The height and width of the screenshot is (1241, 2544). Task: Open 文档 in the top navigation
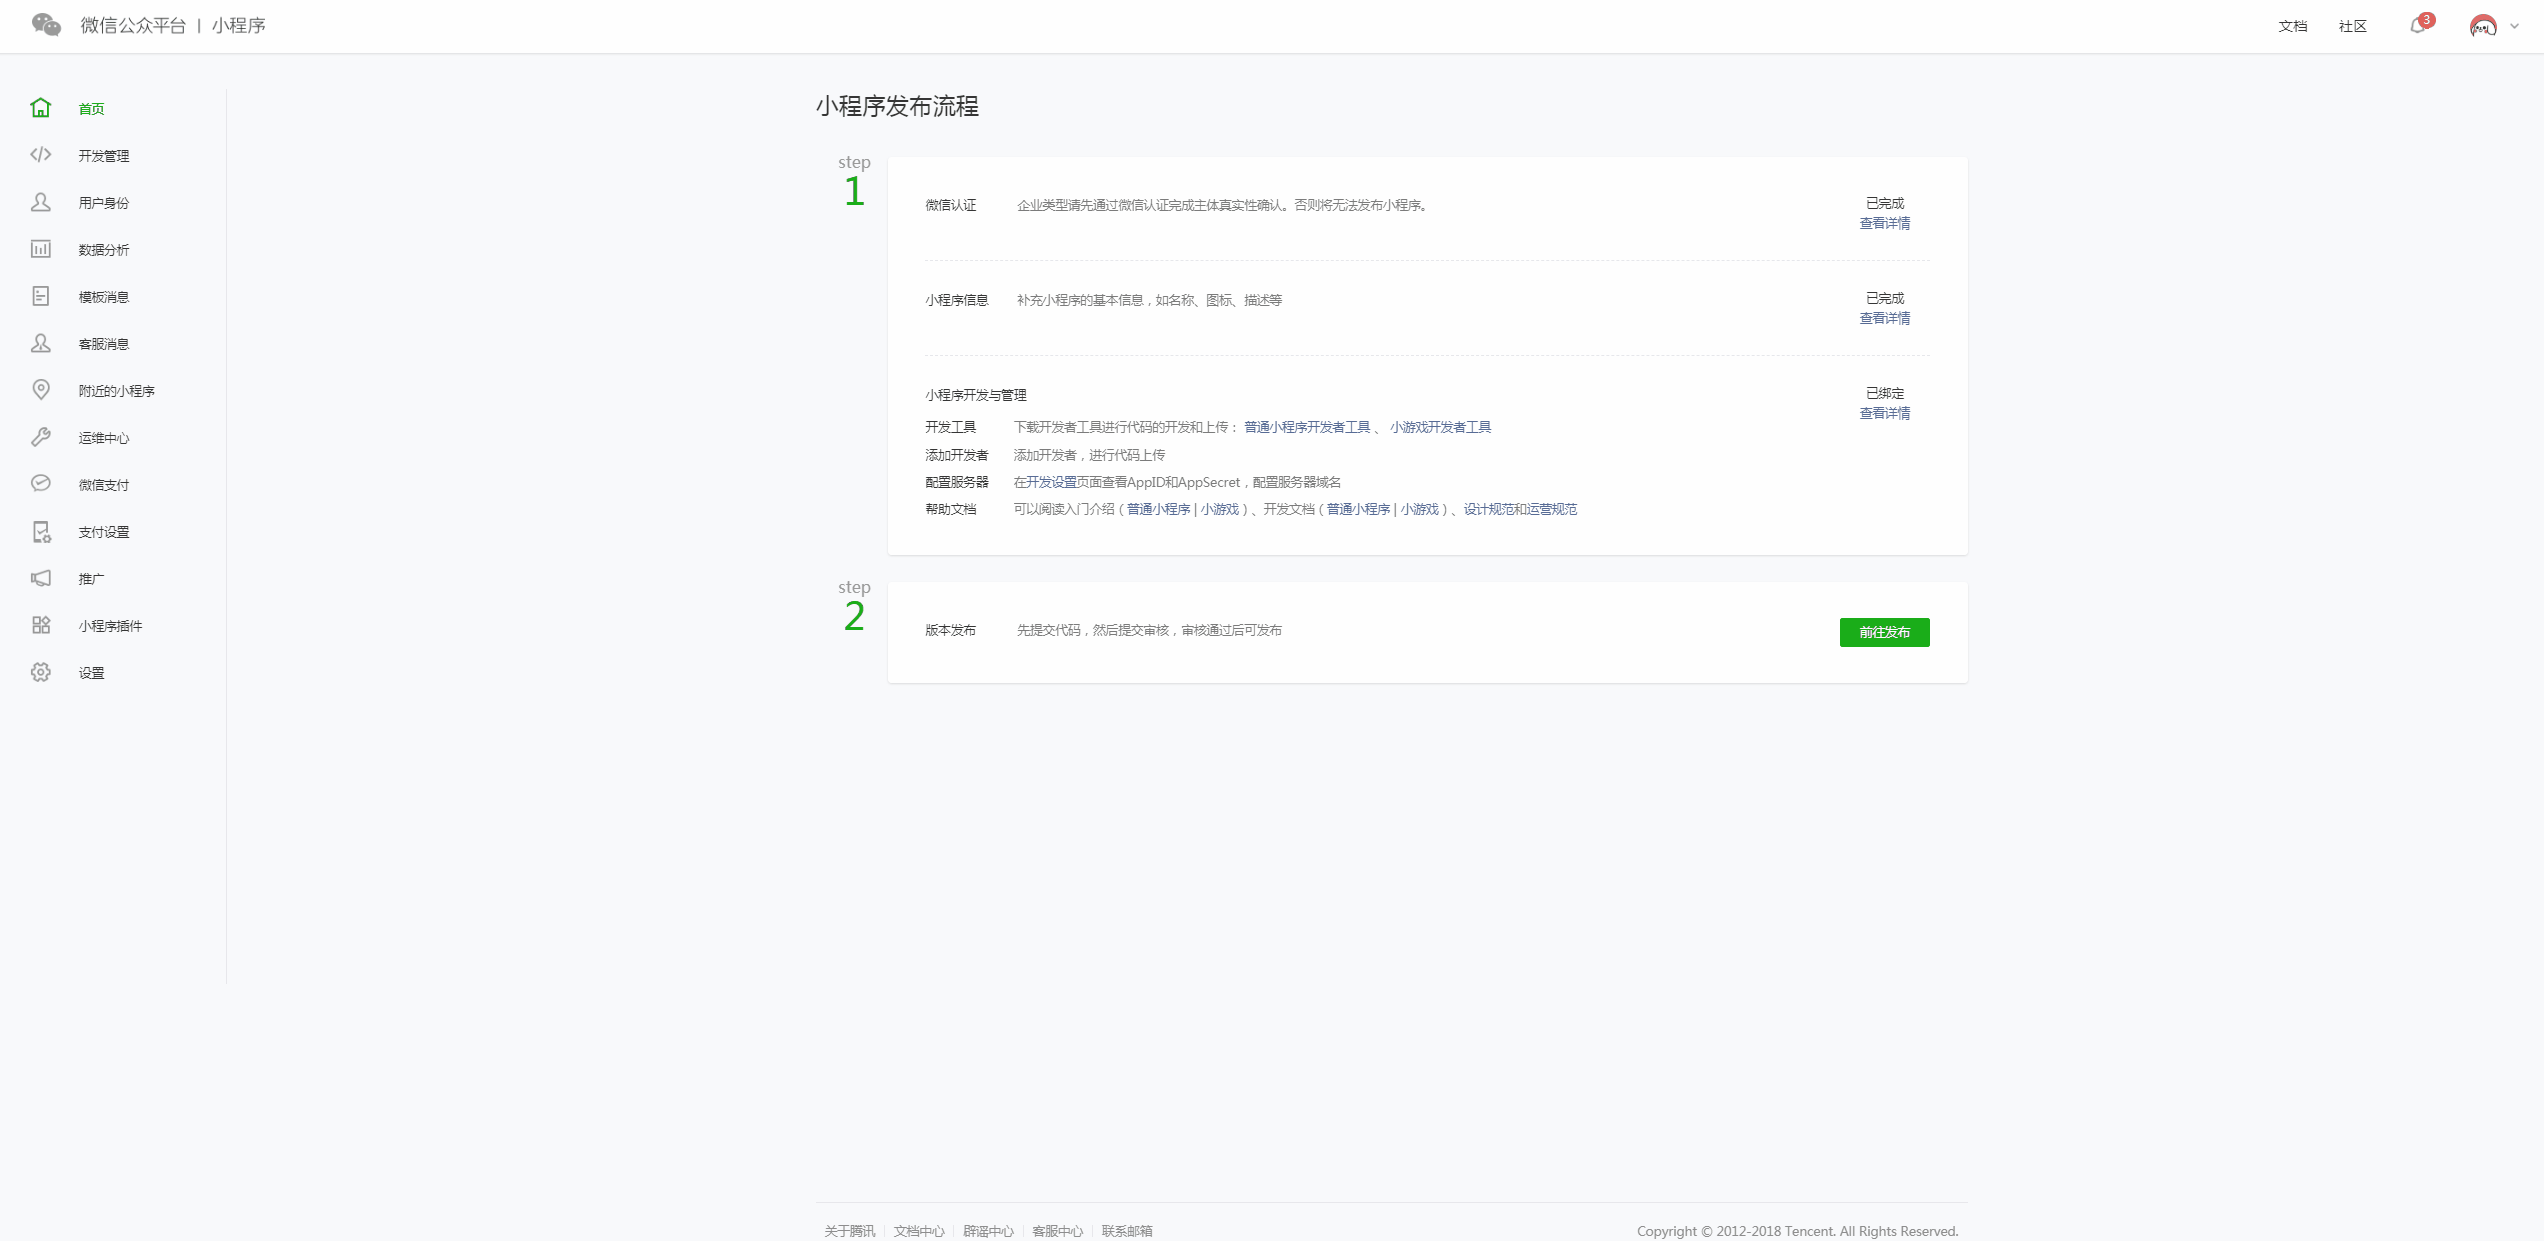[2292, 26]
